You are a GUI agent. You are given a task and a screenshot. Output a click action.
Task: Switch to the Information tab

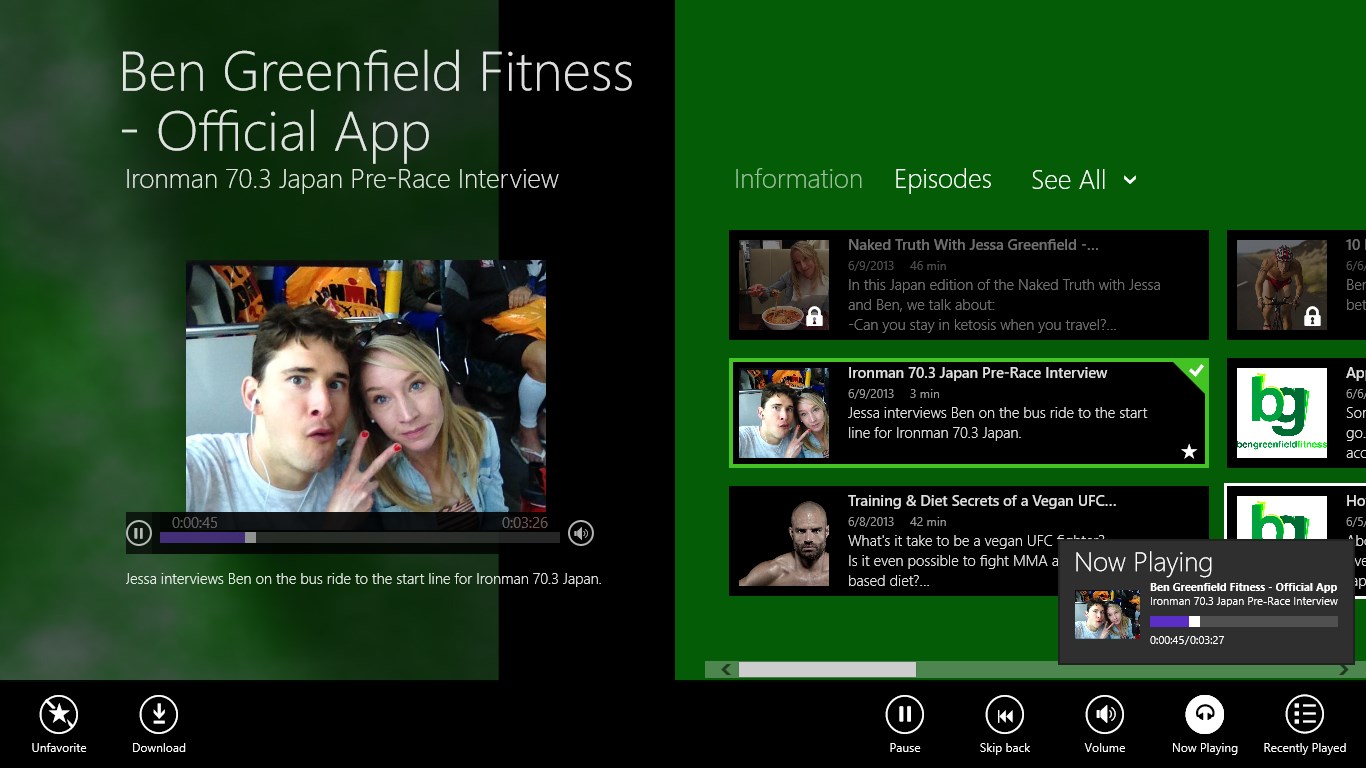coord(798,179)
